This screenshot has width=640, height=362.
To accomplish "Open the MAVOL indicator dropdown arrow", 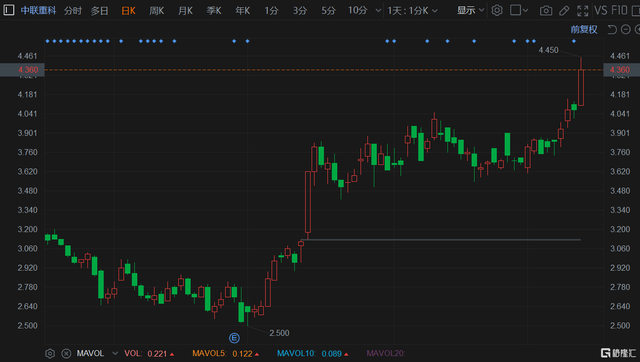I will (x=115, y=353).
